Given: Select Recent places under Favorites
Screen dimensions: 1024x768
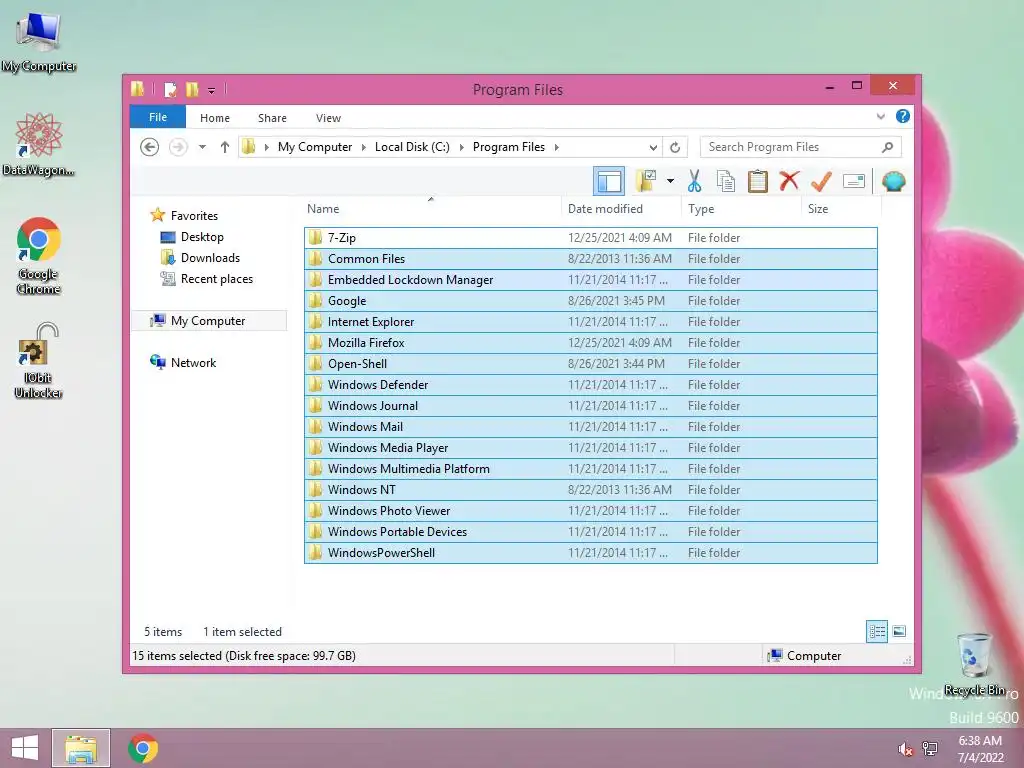Looking at the screenshot, I should [217, 279].
